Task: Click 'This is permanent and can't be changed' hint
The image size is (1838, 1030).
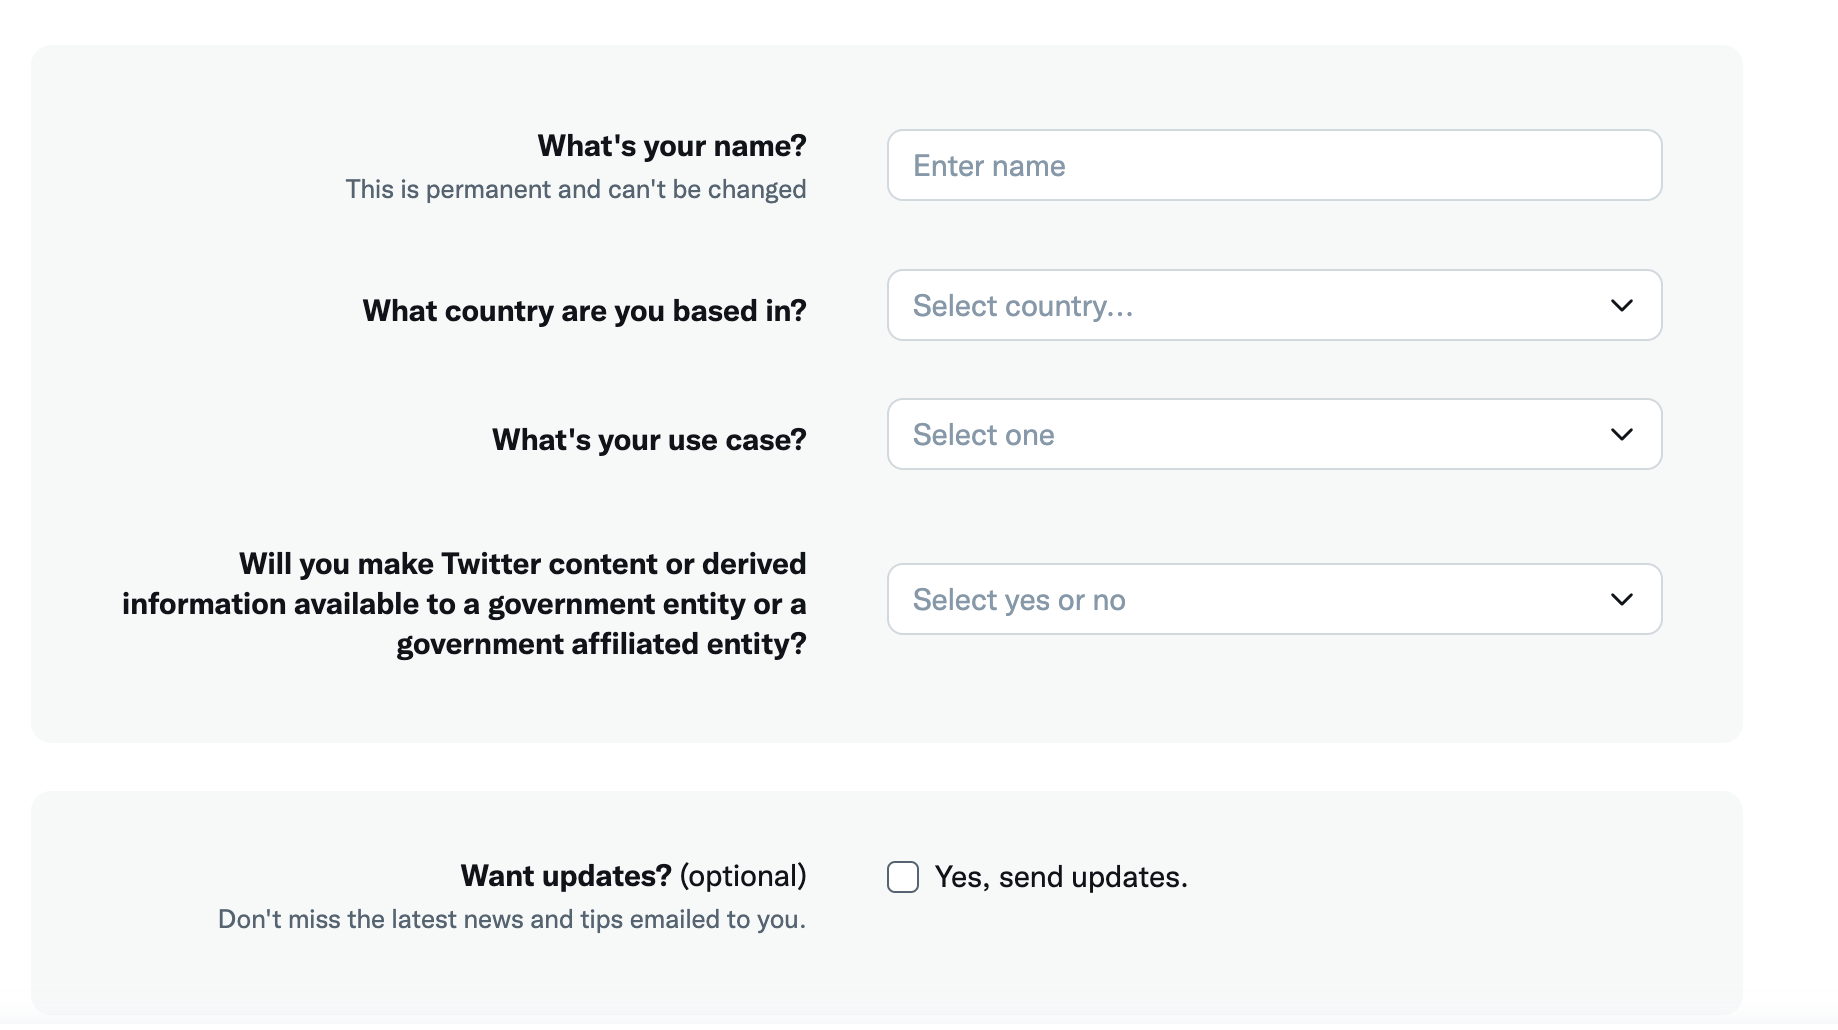Action: [576, 189]
